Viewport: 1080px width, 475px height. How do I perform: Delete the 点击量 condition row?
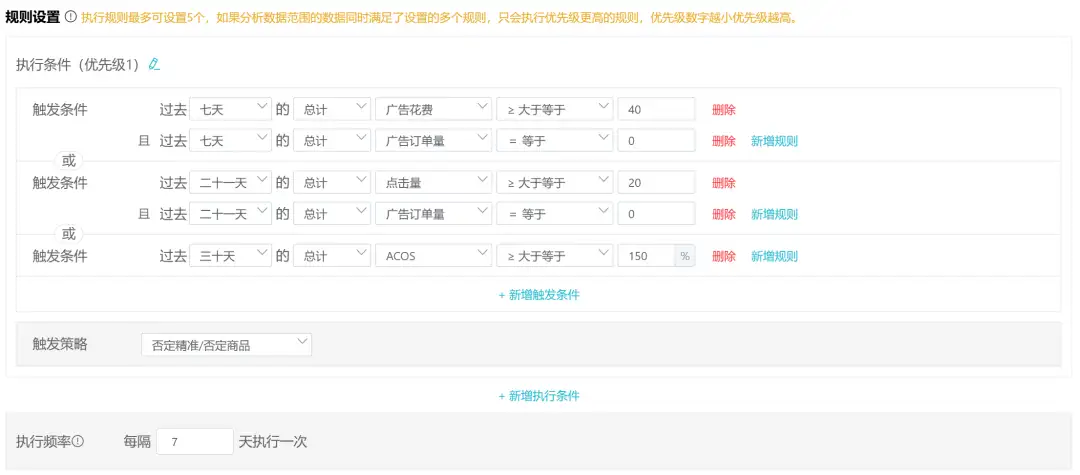(x=723, y=183)
